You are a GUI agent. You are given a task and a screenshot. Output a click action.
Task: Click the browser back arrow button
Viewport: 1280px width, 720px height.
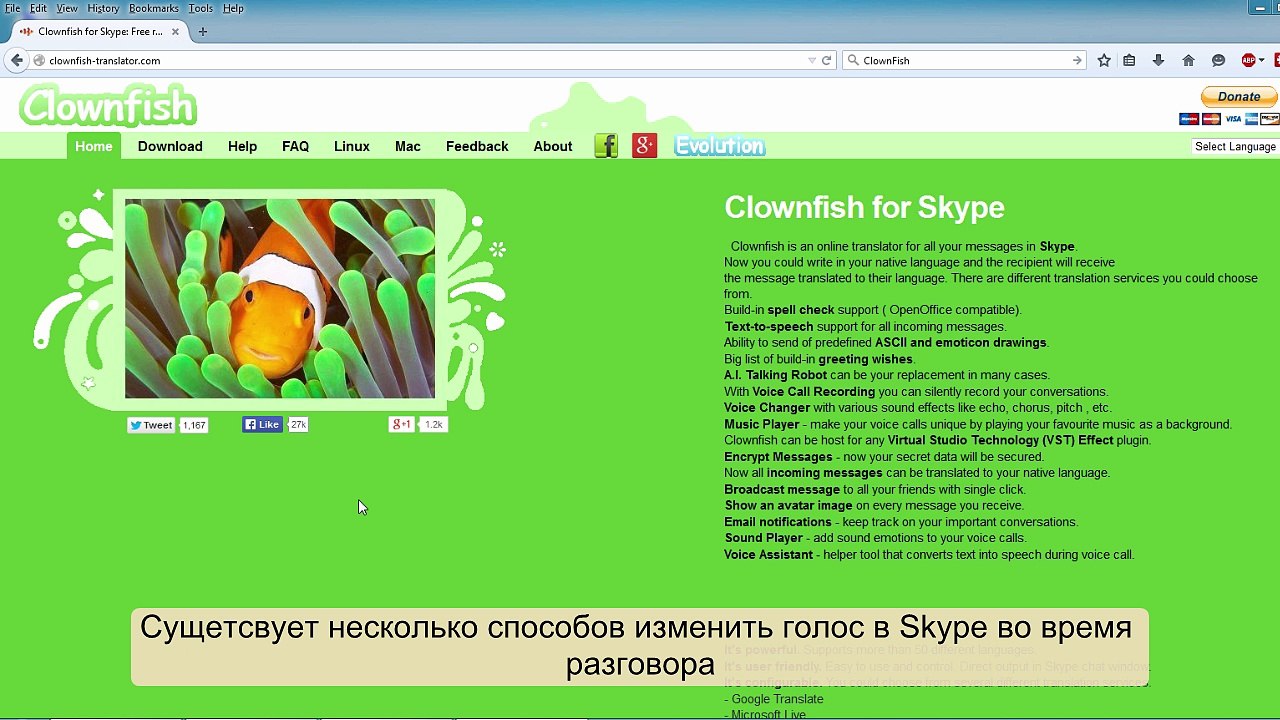(x=16, y=60)
